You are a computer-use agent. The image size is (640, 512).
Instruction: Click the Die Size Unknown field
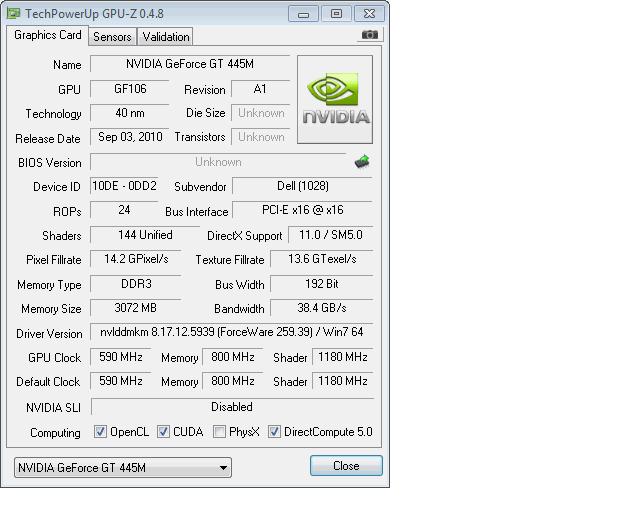pyautogui.click(x=260, y=113)
